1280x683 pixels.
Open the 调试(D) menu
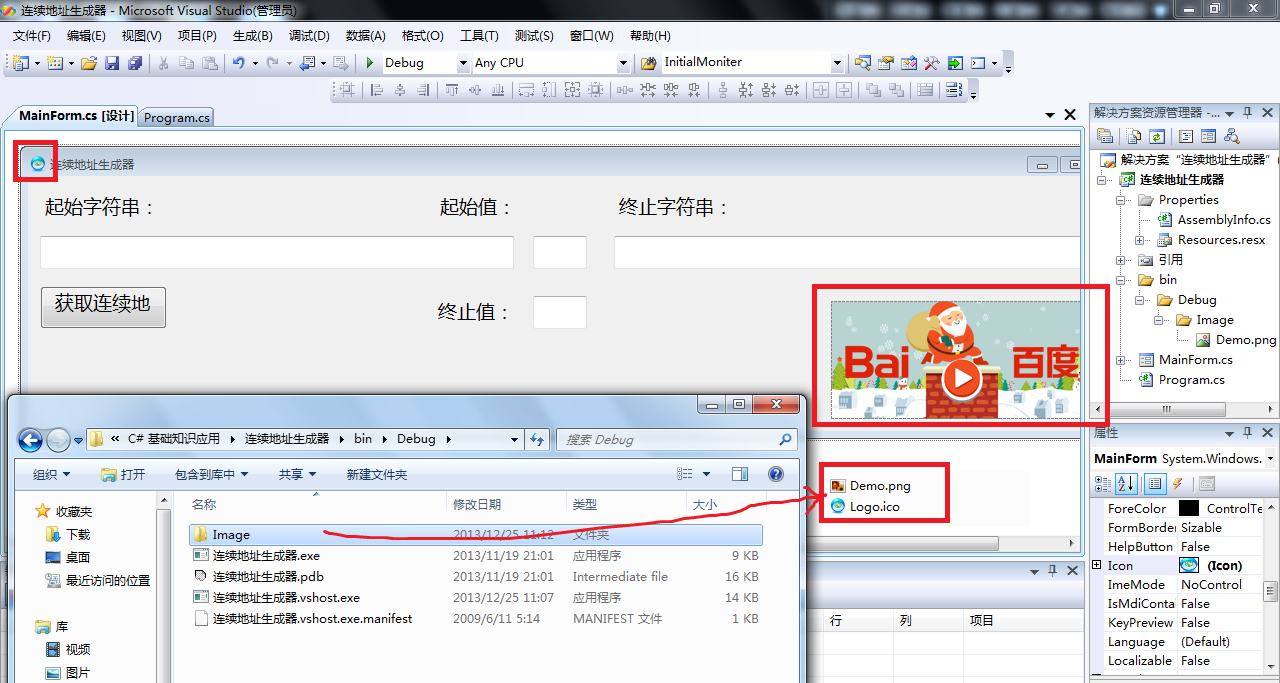pos(309,36)
